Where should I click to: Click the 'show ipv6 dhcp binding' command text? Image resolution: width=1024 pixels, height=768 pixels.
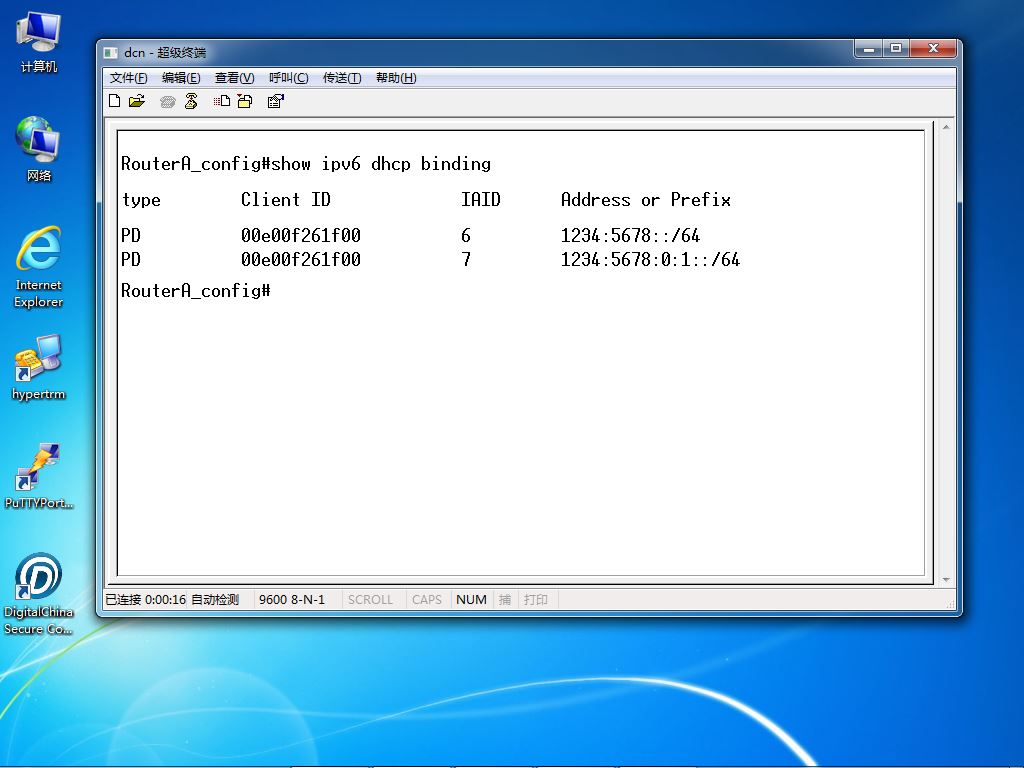[381, 164]
